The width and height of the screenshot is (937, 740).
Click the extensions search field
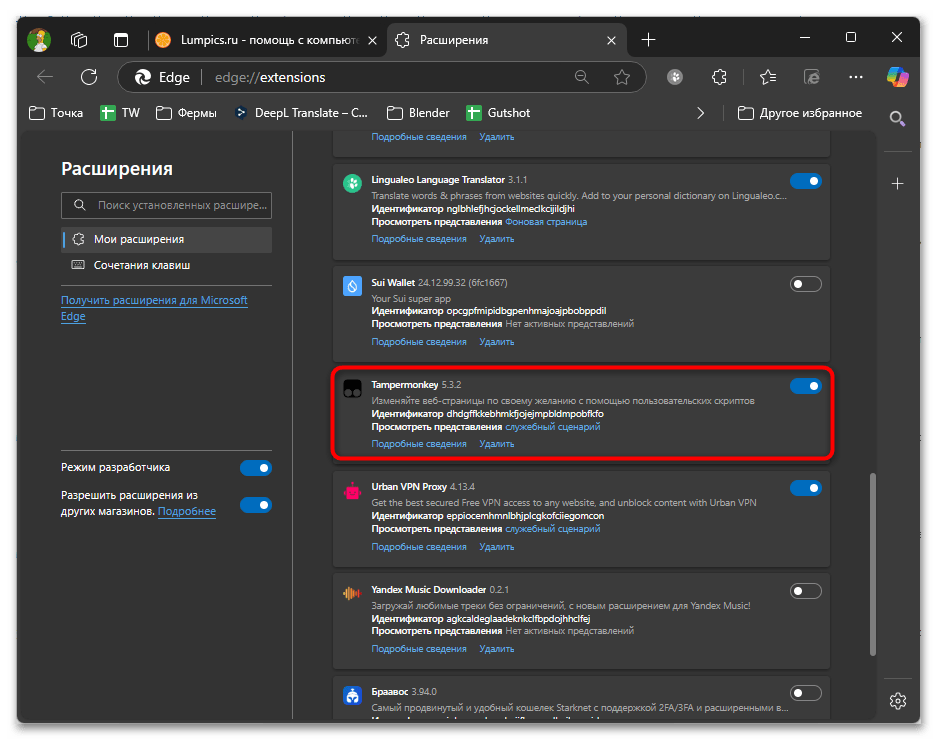click(x=167, y=206)
